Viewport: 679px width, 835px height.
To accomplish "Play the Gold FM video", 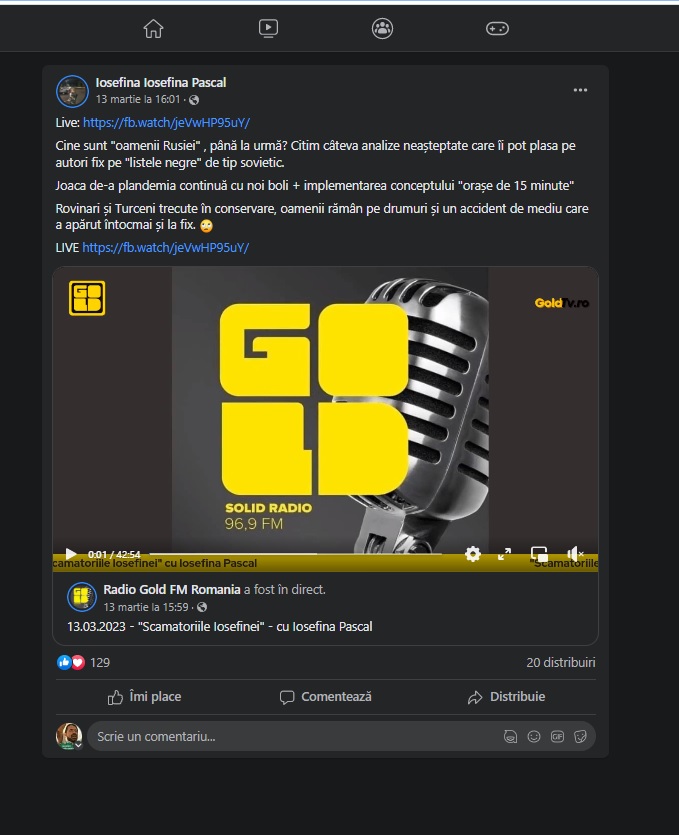I will click(70, 554).
